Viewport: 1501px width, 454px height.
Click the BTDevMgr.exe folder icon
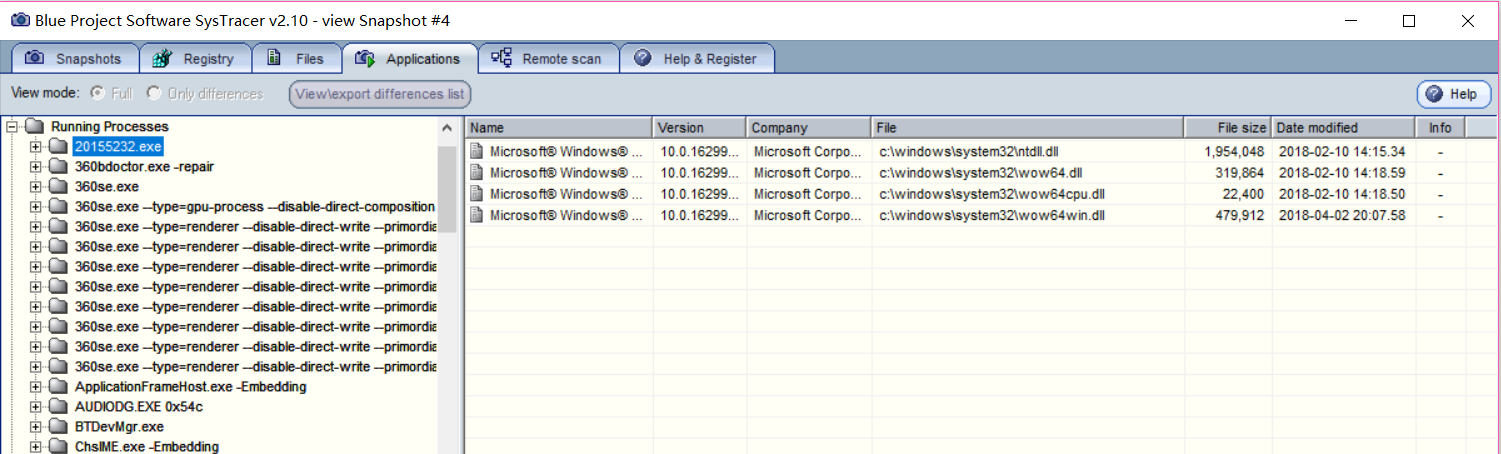(x=58, y=427)
